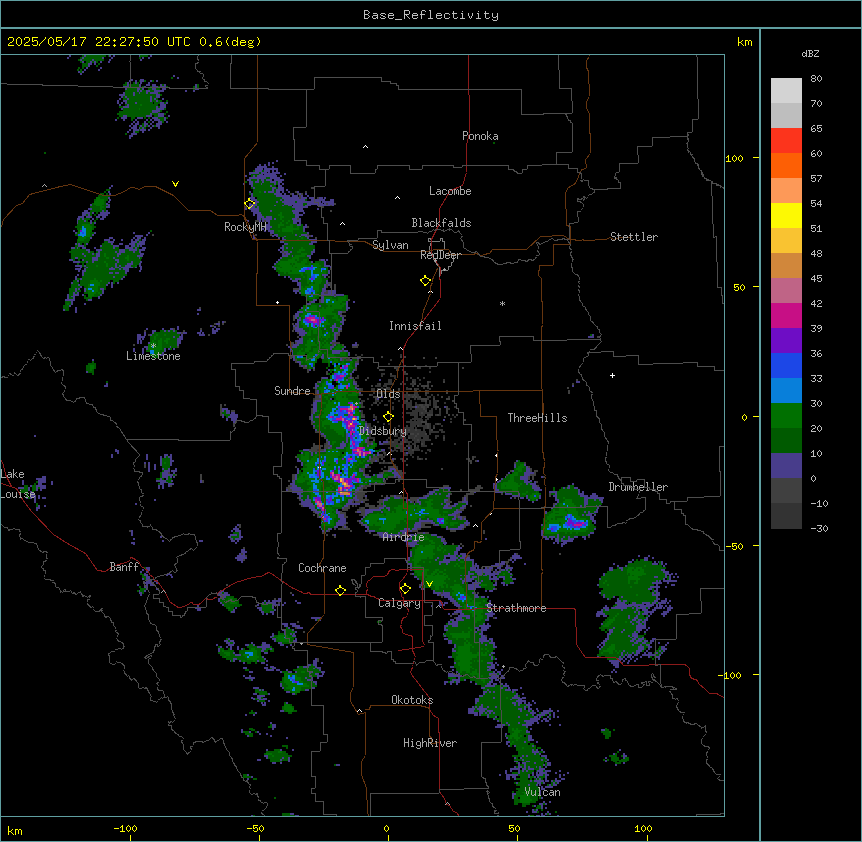Click the Cochrane town label
862x842 pixels.
coord(322,568)
